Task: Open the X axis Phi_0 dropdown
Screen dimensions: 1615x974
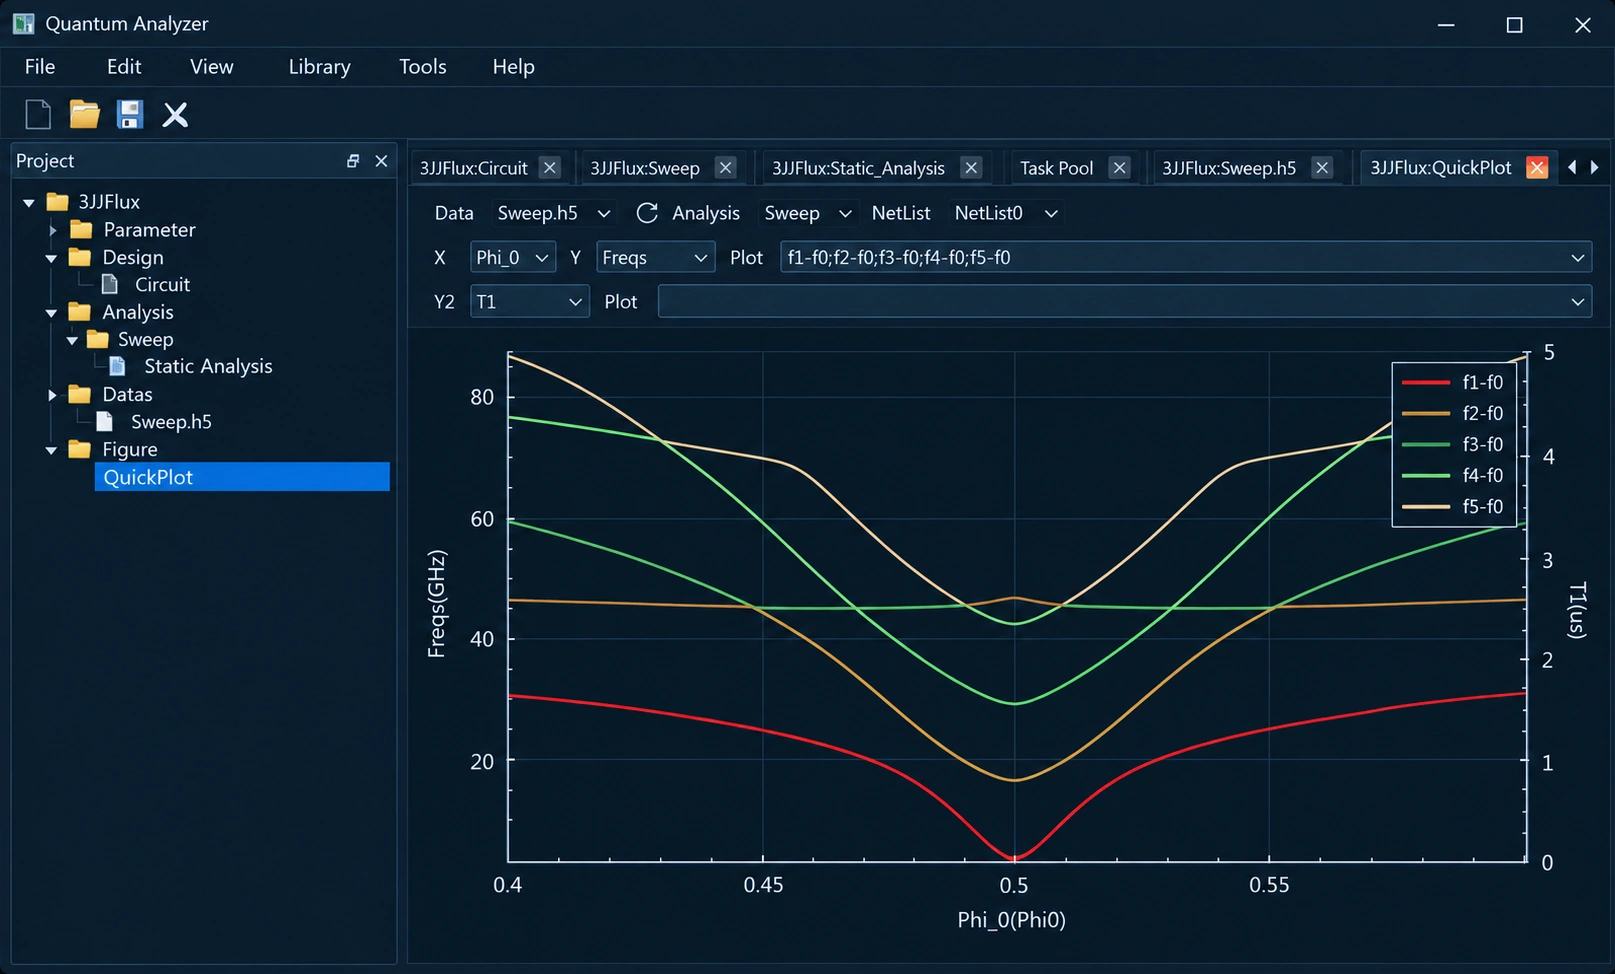Action: (x=513, y=257)
